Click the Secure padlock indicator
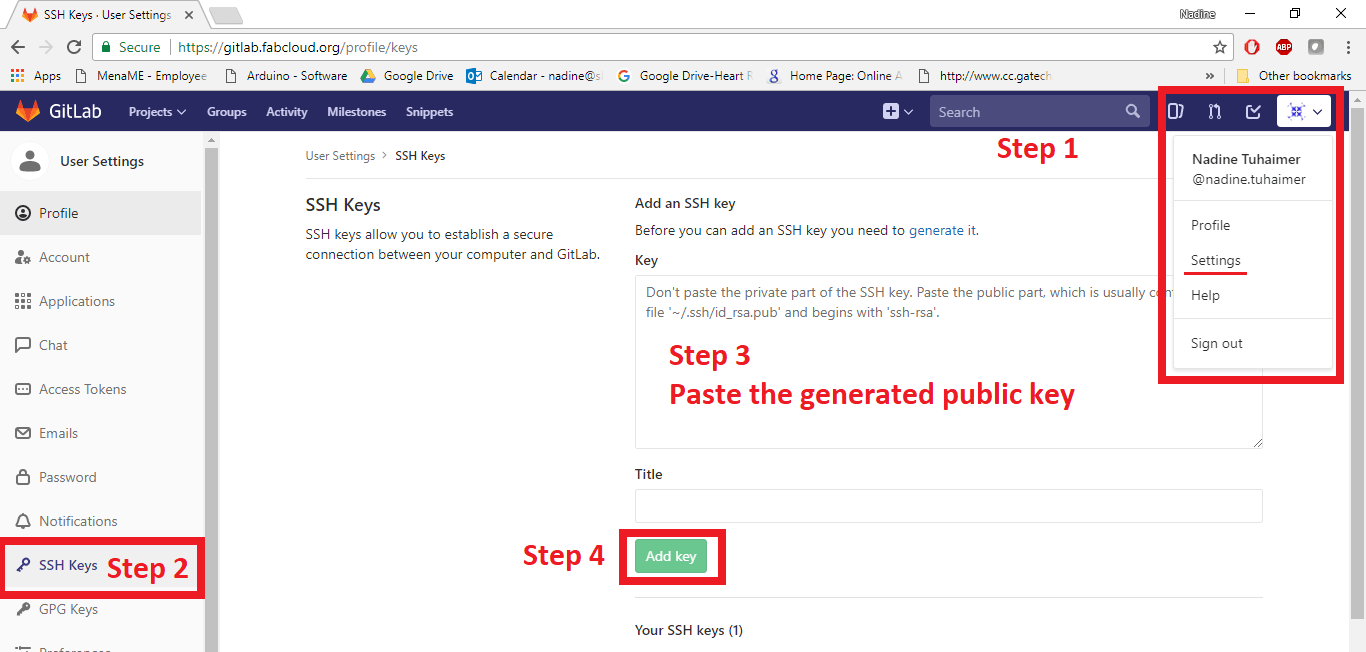The height and width of the screenshot is (652, 1366). (130, 47)
